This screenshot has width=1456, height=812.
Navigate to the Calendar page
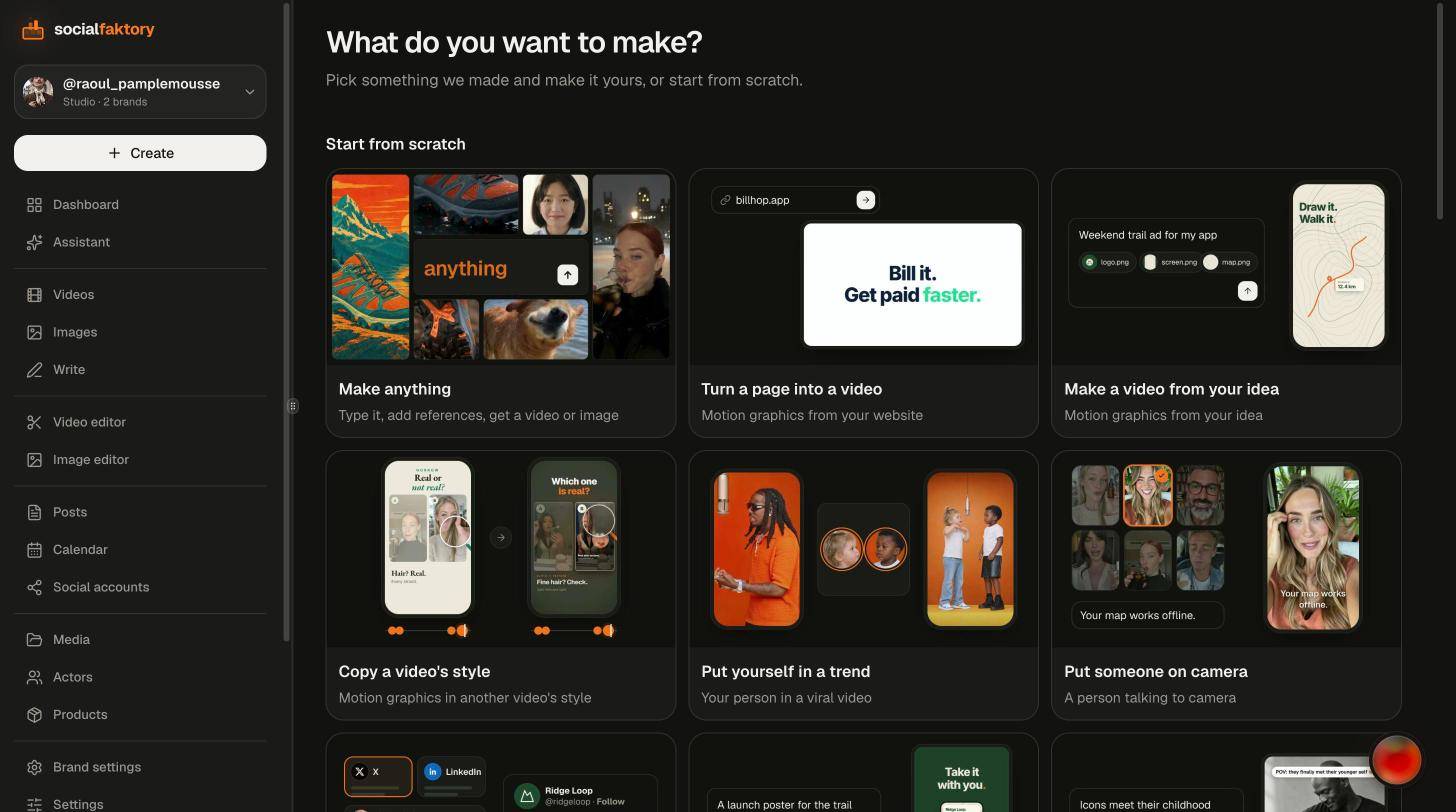click(140, 550)
